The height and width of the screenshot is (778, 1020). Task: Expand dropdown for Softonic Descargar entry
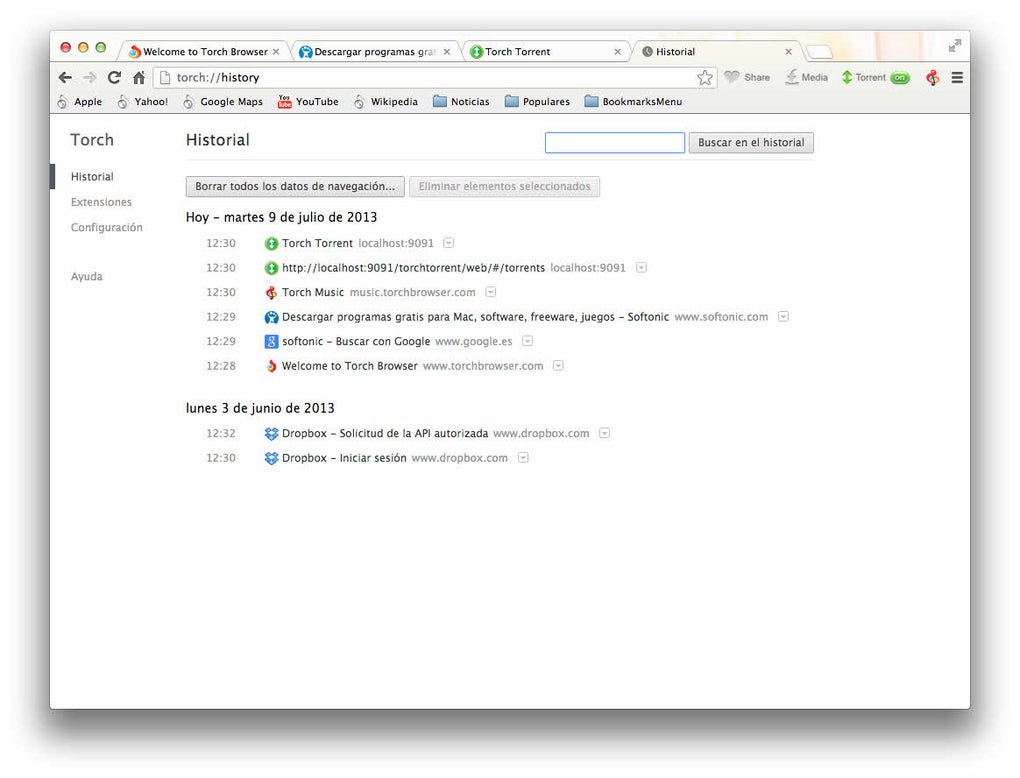tap(783, 316)
